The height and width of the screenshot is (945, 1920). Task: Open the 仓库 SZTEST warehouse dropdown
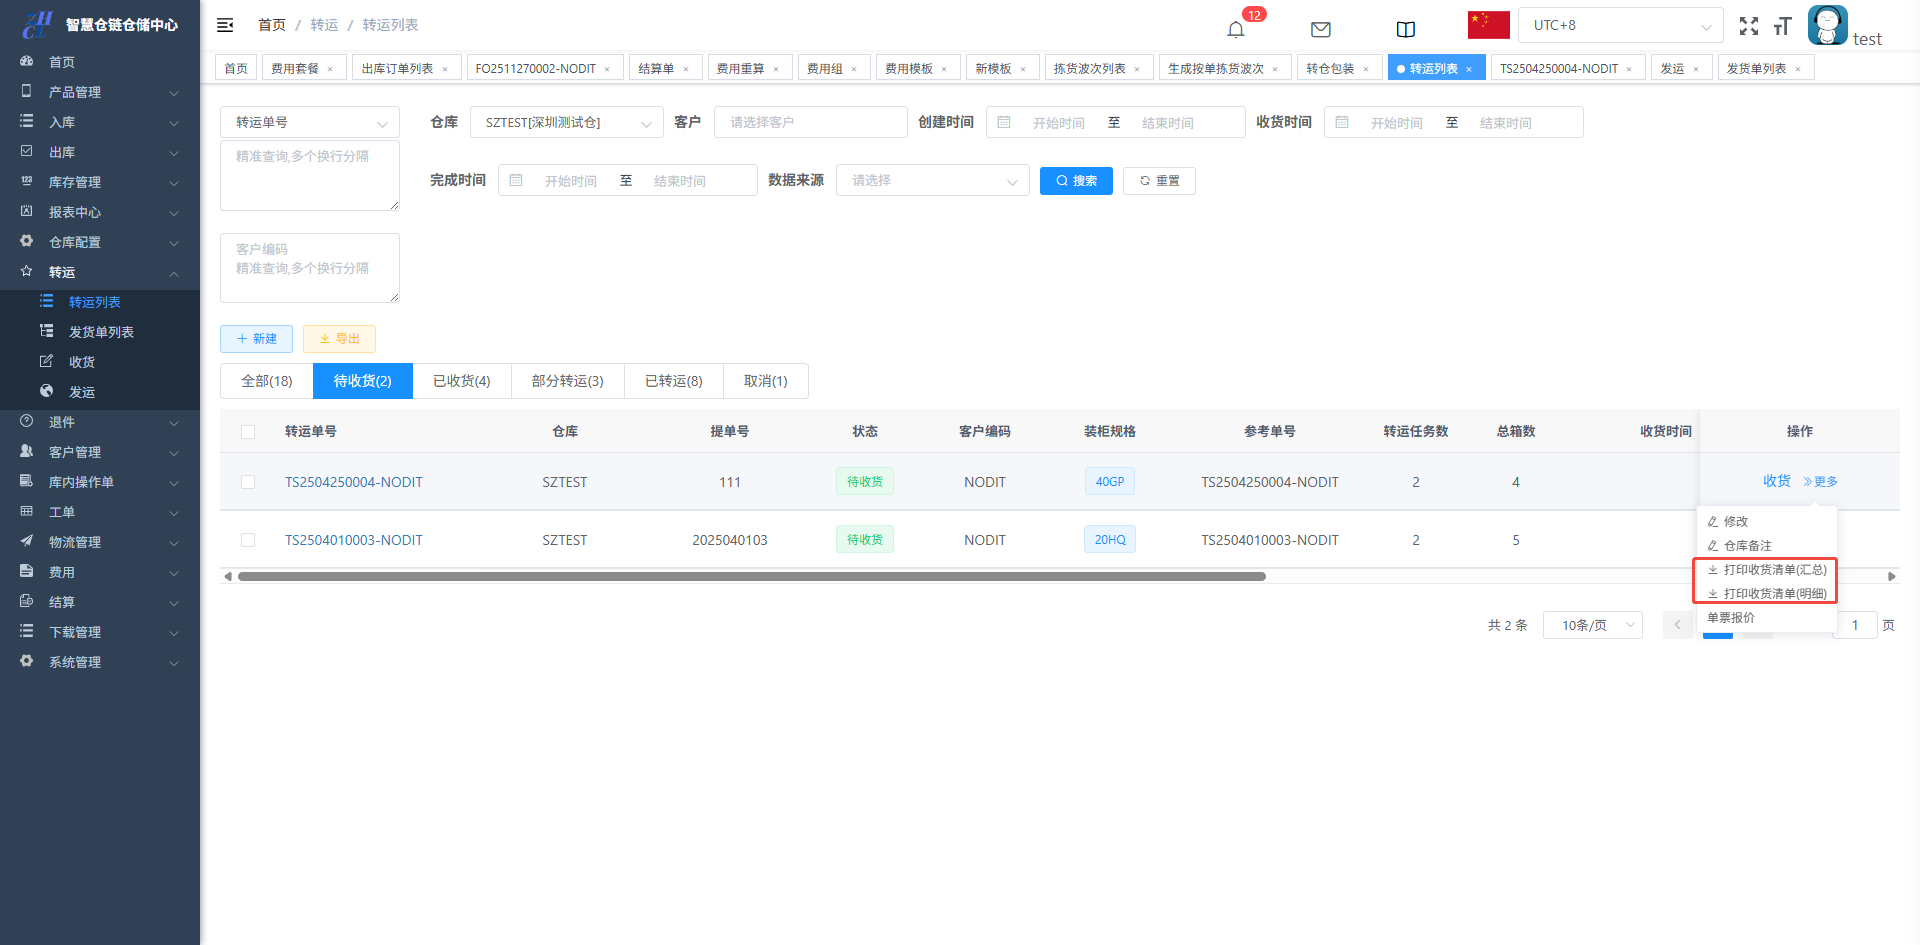point(566,122)
